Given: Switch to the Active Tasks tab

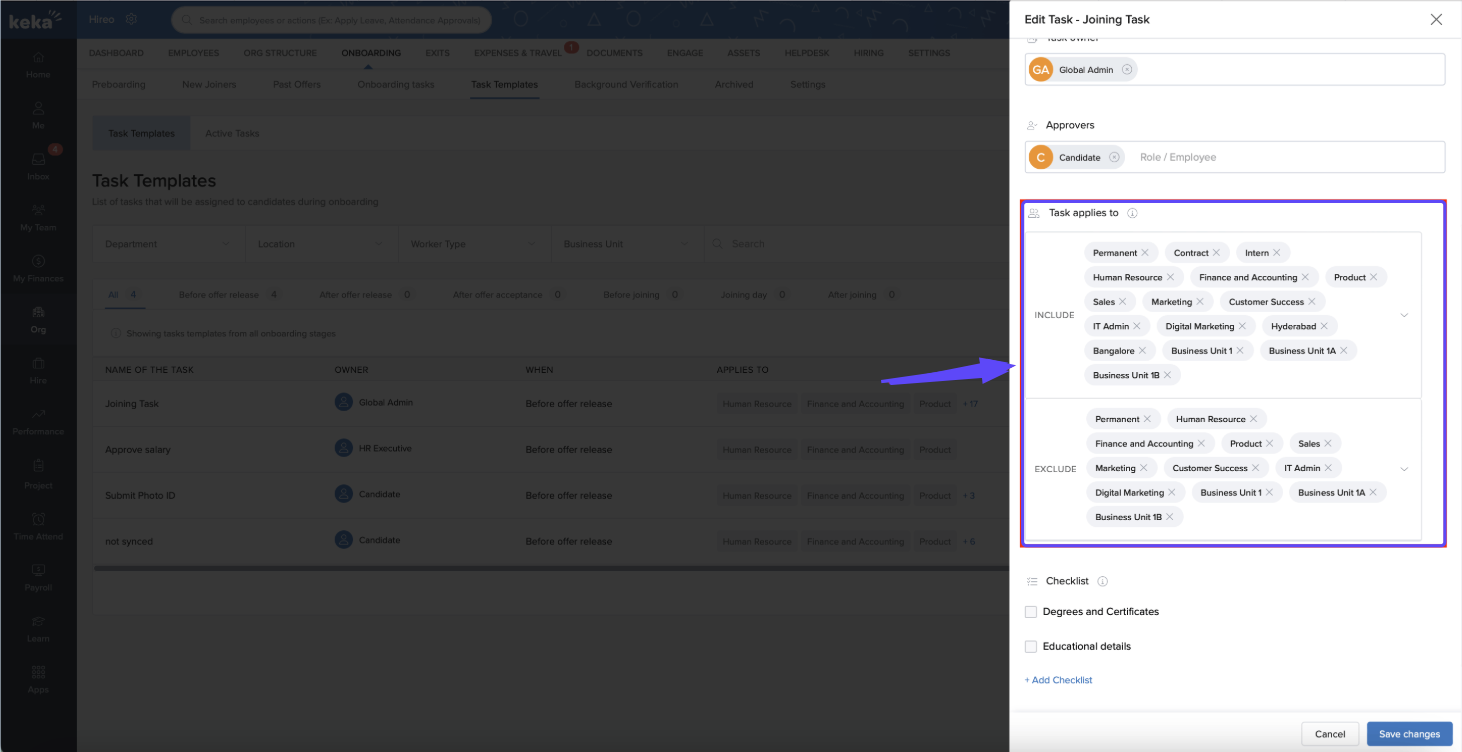Looking at the screenshot, I should coord(232,133).
